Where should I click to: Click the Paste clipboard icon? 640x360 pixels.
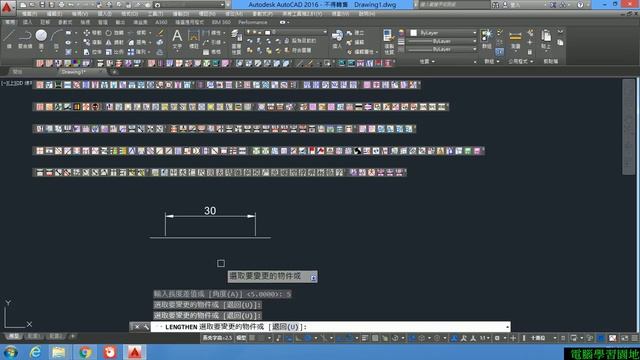coord(546,37)
